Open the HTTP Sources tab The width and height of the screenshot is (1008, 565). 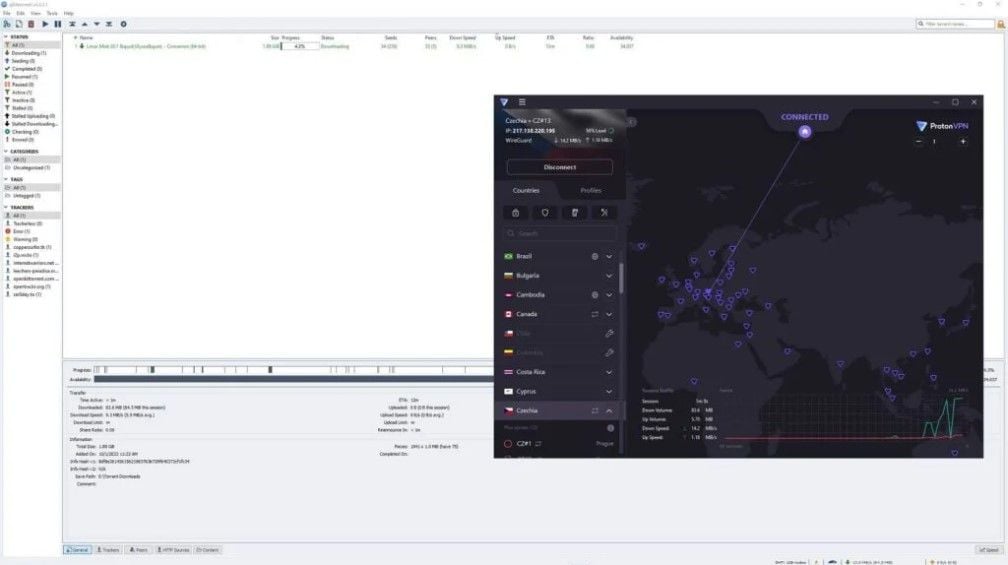click(173, 550)
